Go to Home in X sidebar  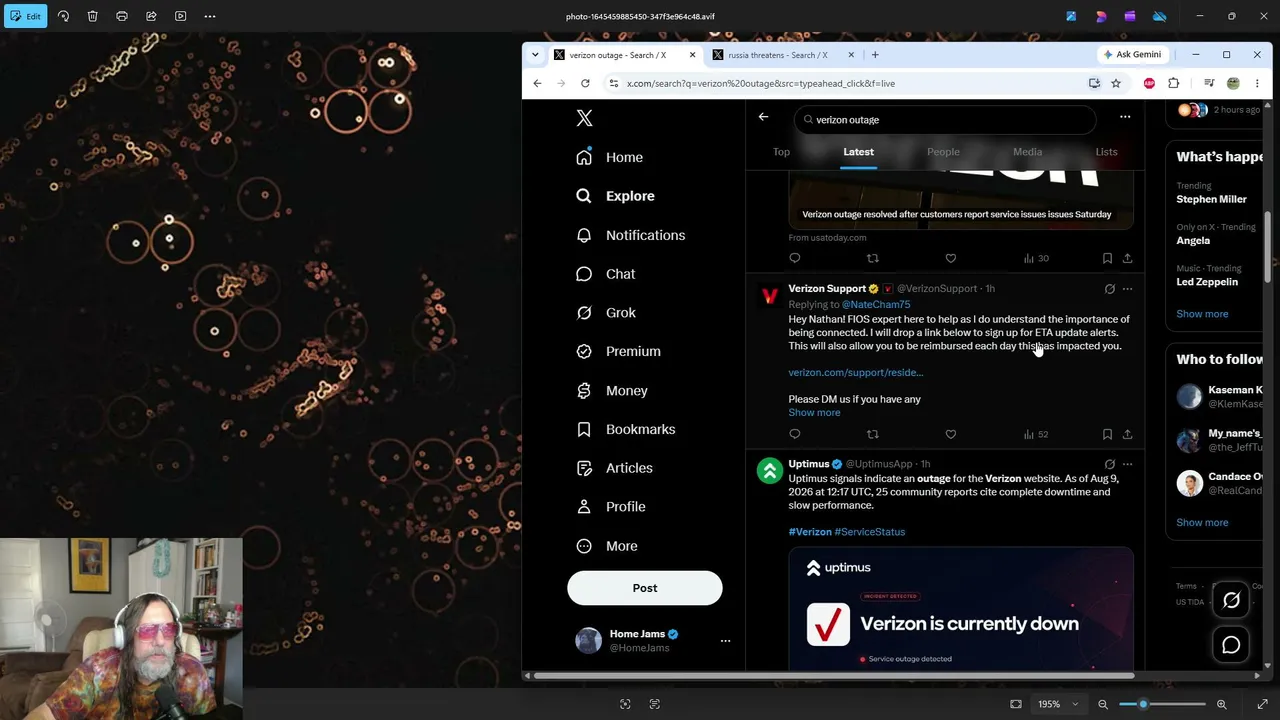point(610,157)
